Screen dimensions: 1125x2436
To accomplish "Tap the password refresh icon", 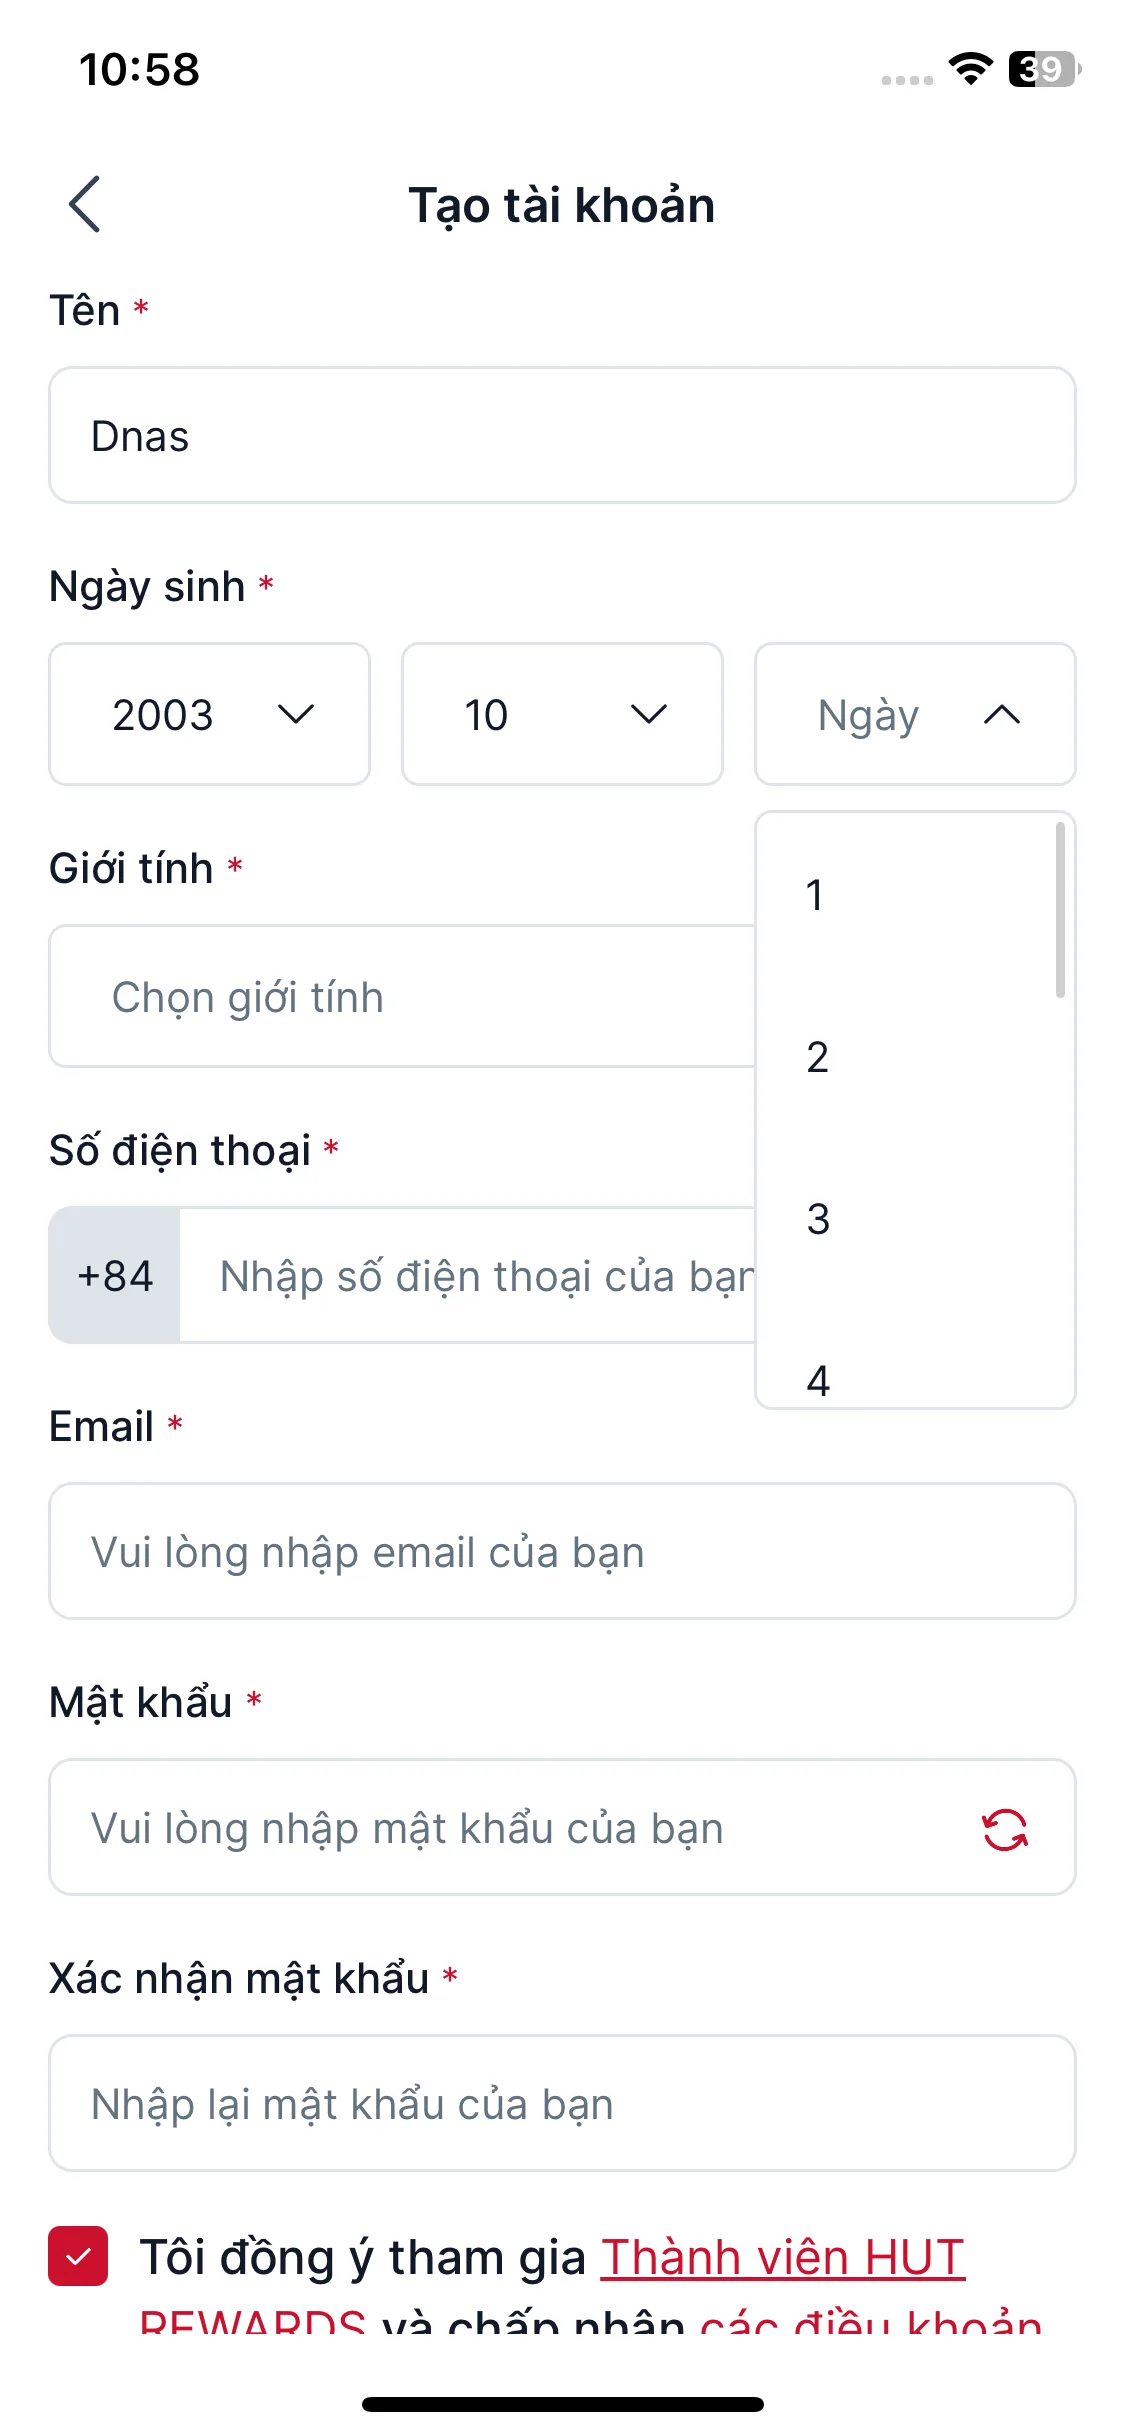I will [1004, 1829].
